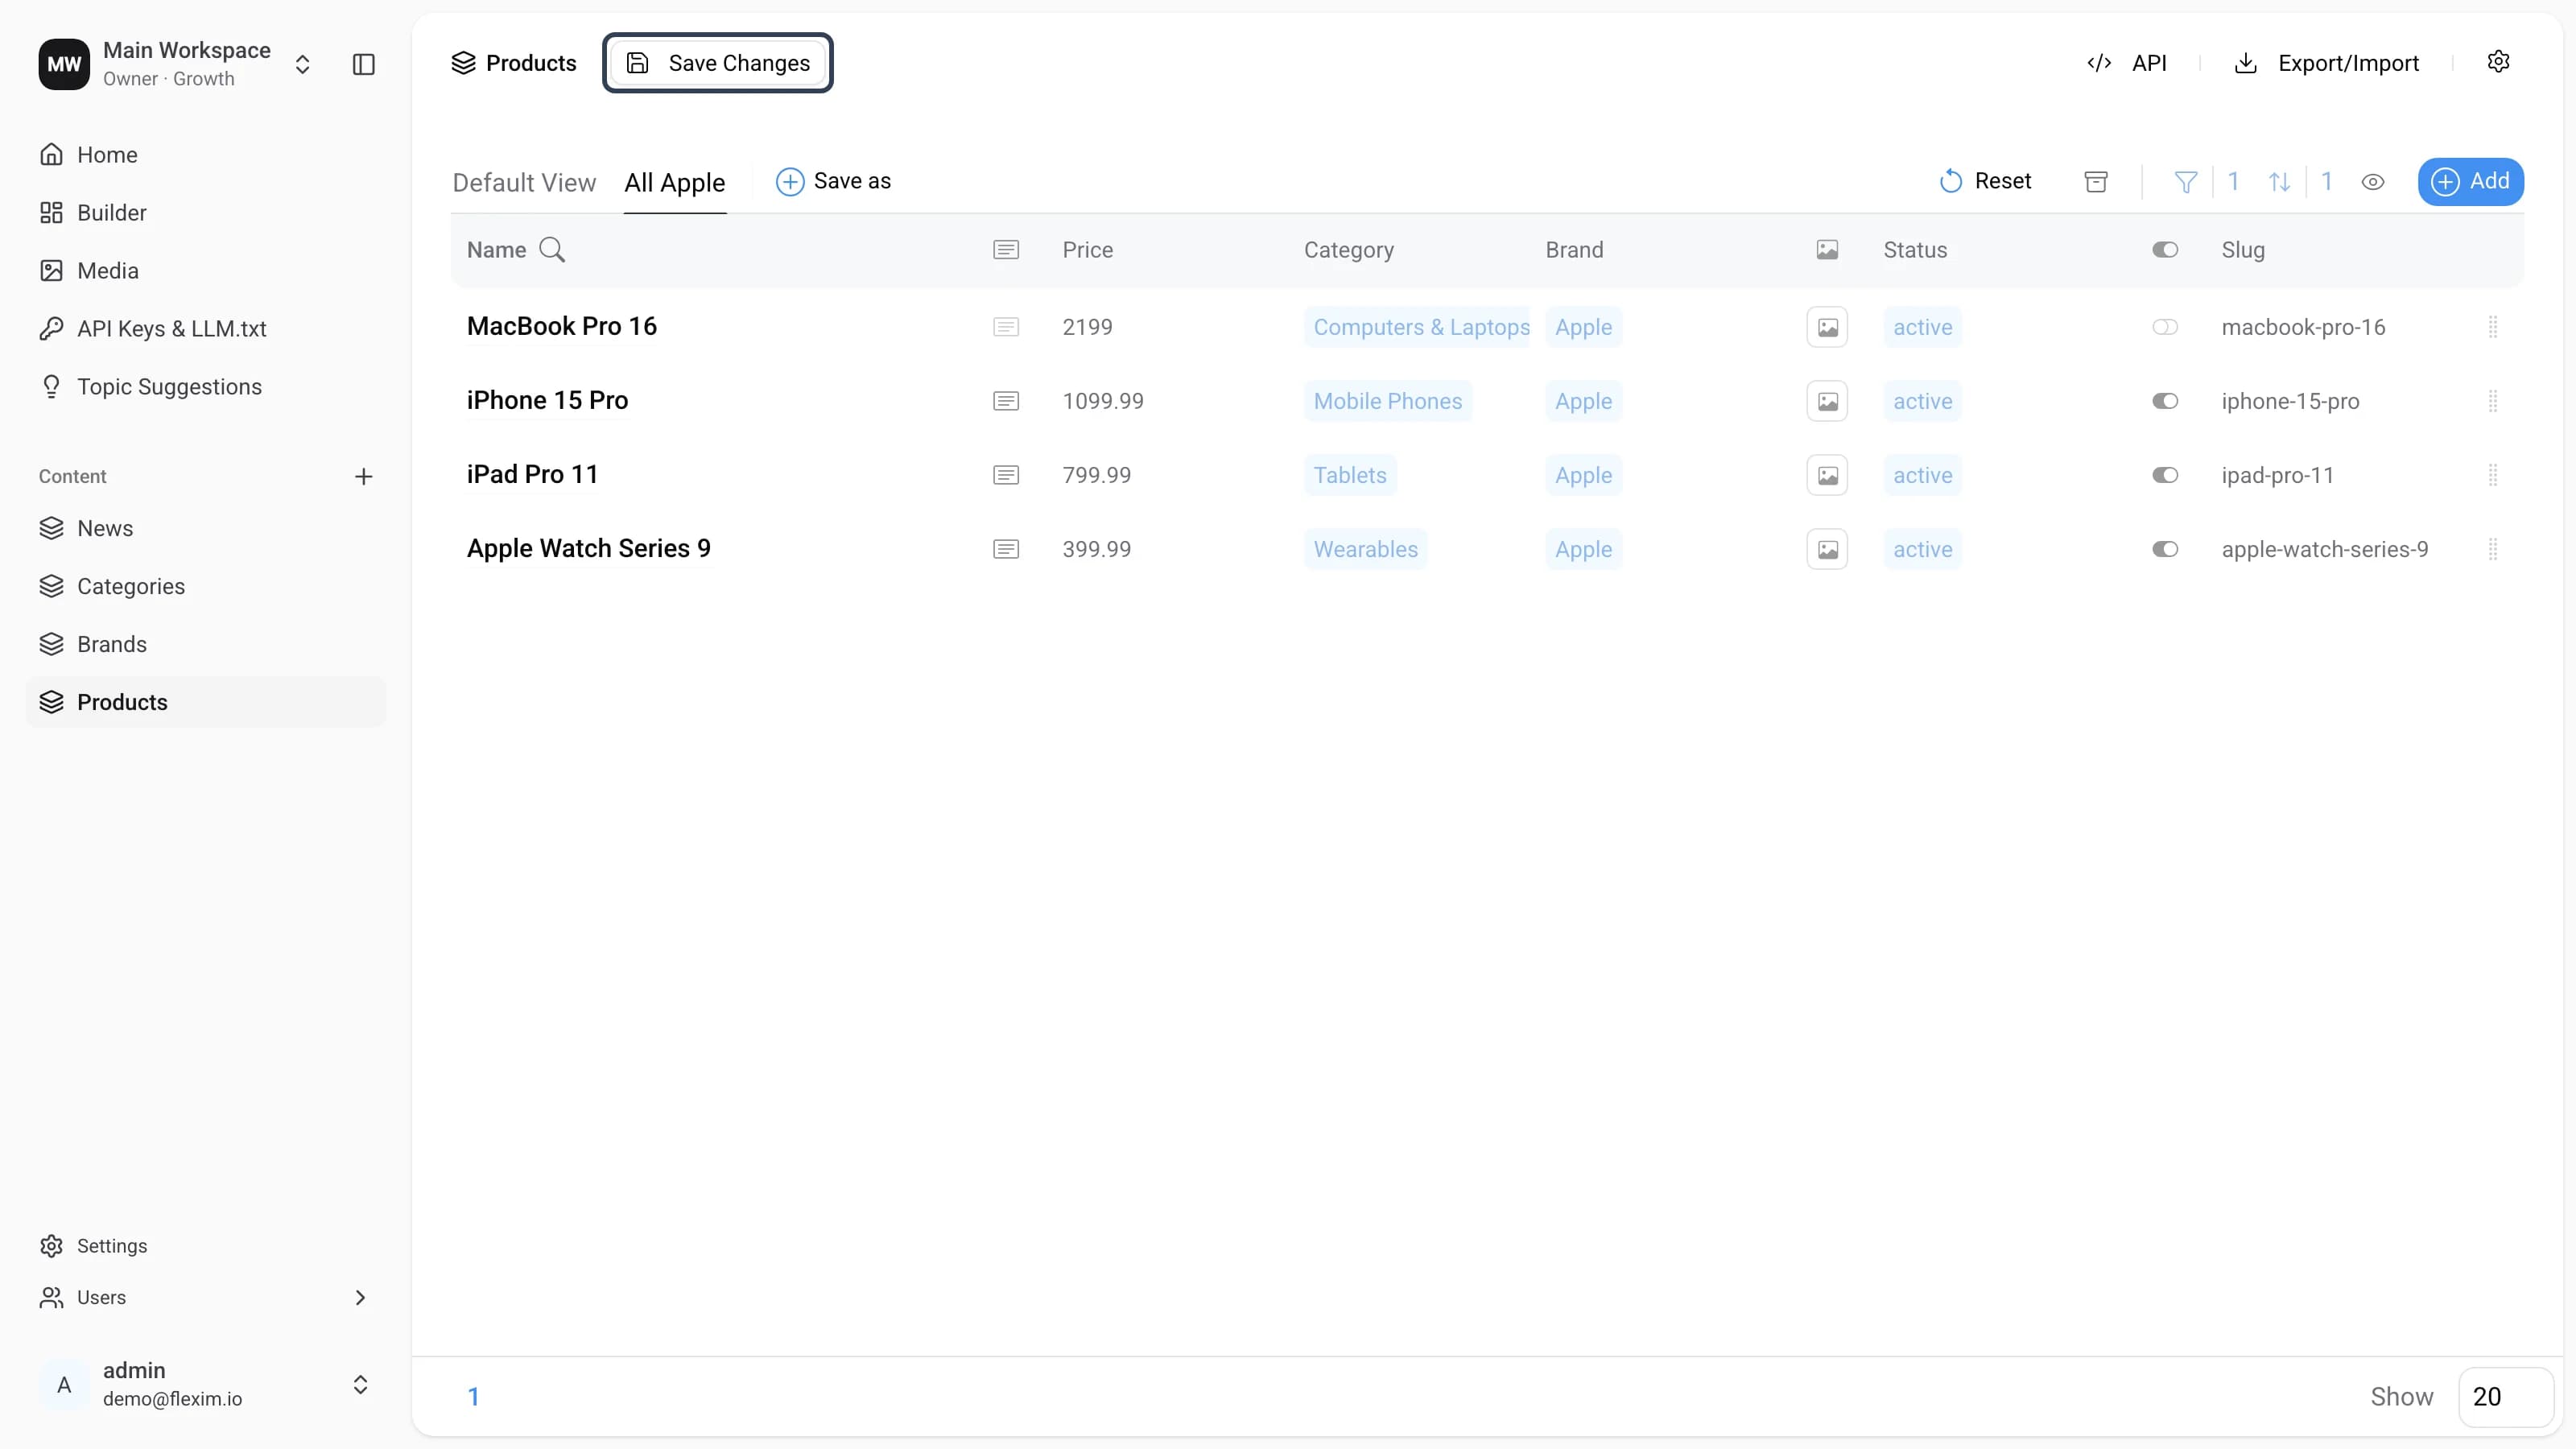The width and height of the screenshot is (2576, 1449).
Task: Open Brands collection in sidebar
Action: pyautogui.click(x=206, y=644)
